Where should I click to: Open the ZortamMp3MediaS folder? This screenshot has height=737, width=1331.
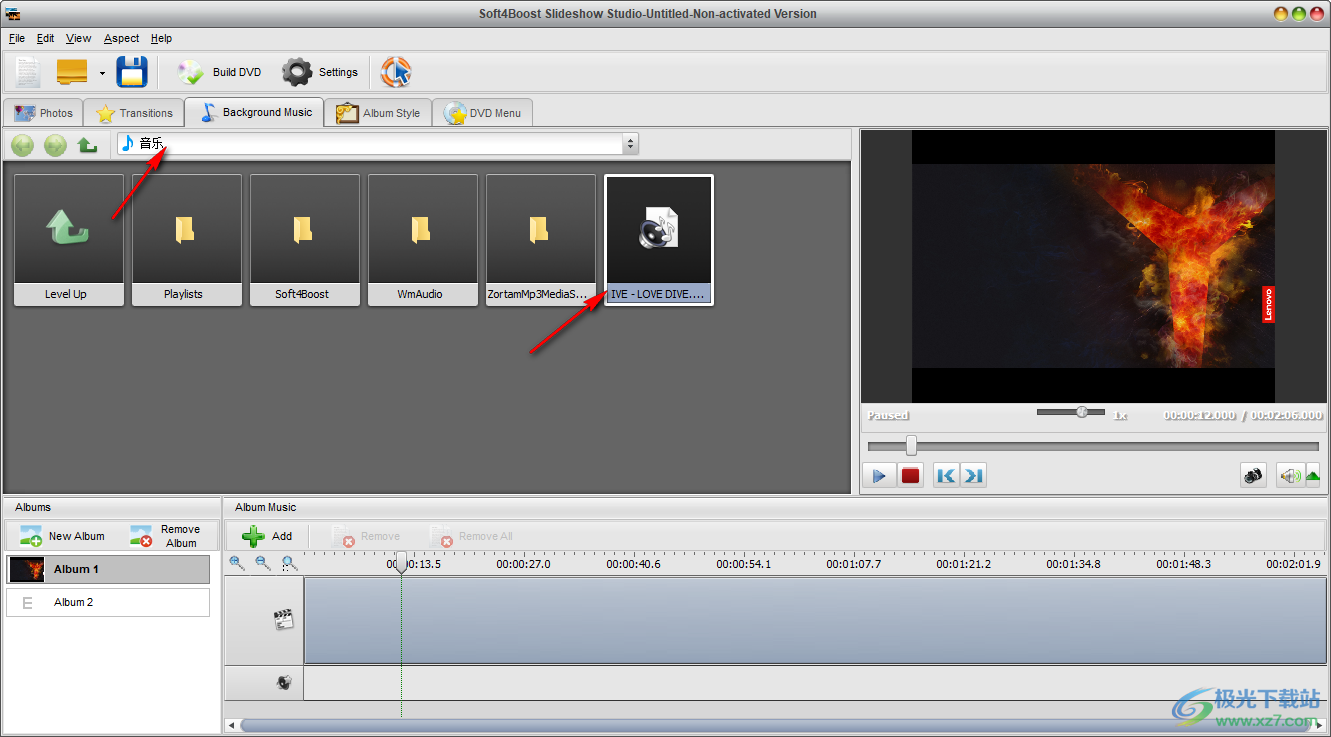(541, 240)
